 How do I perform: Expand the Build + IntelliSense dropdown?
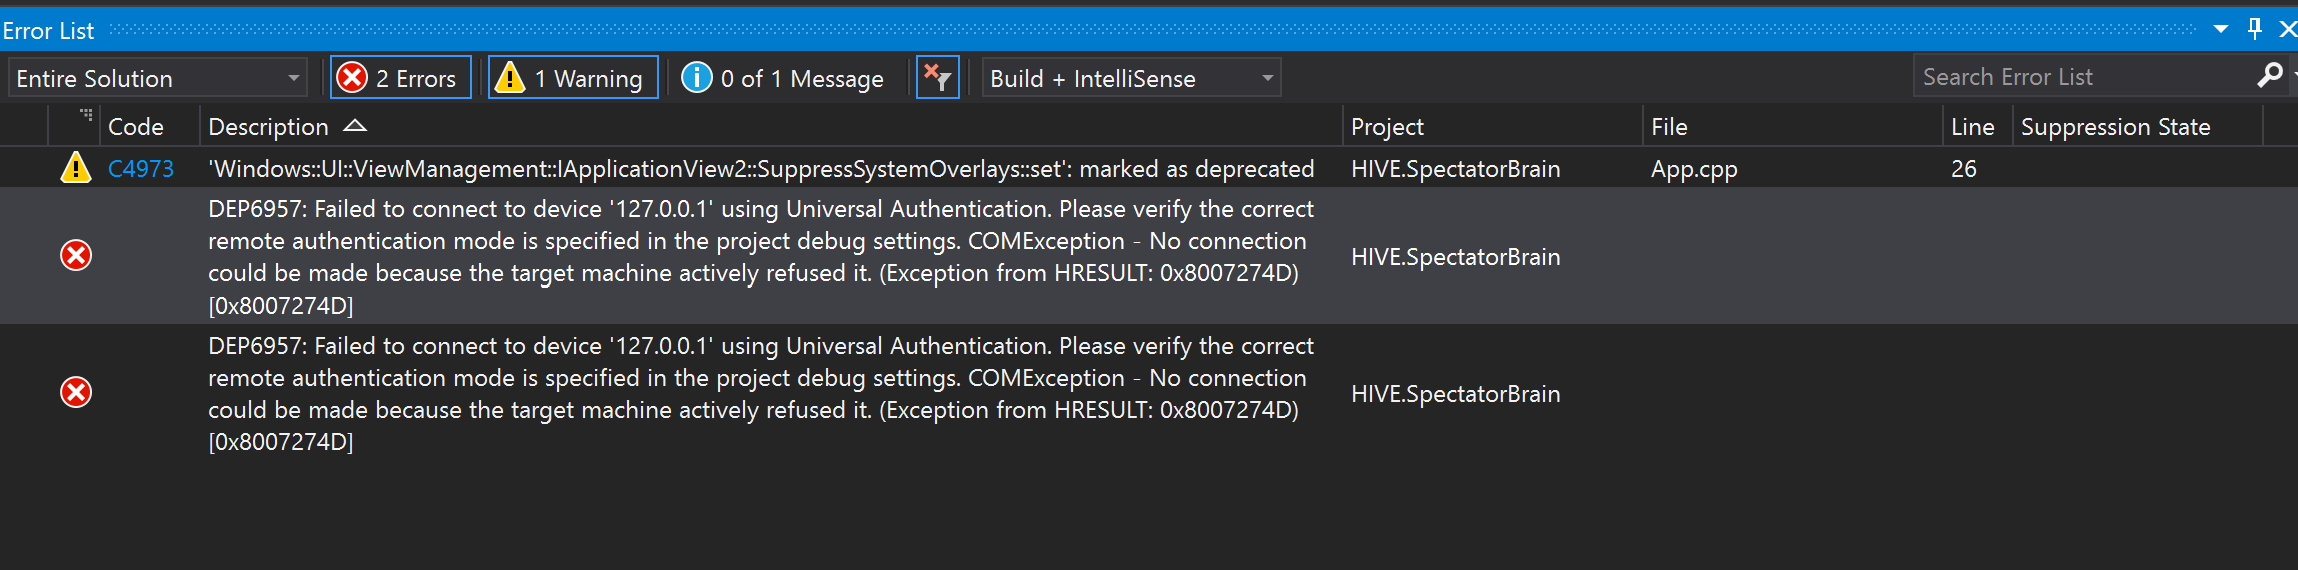tap(1130, 78)
